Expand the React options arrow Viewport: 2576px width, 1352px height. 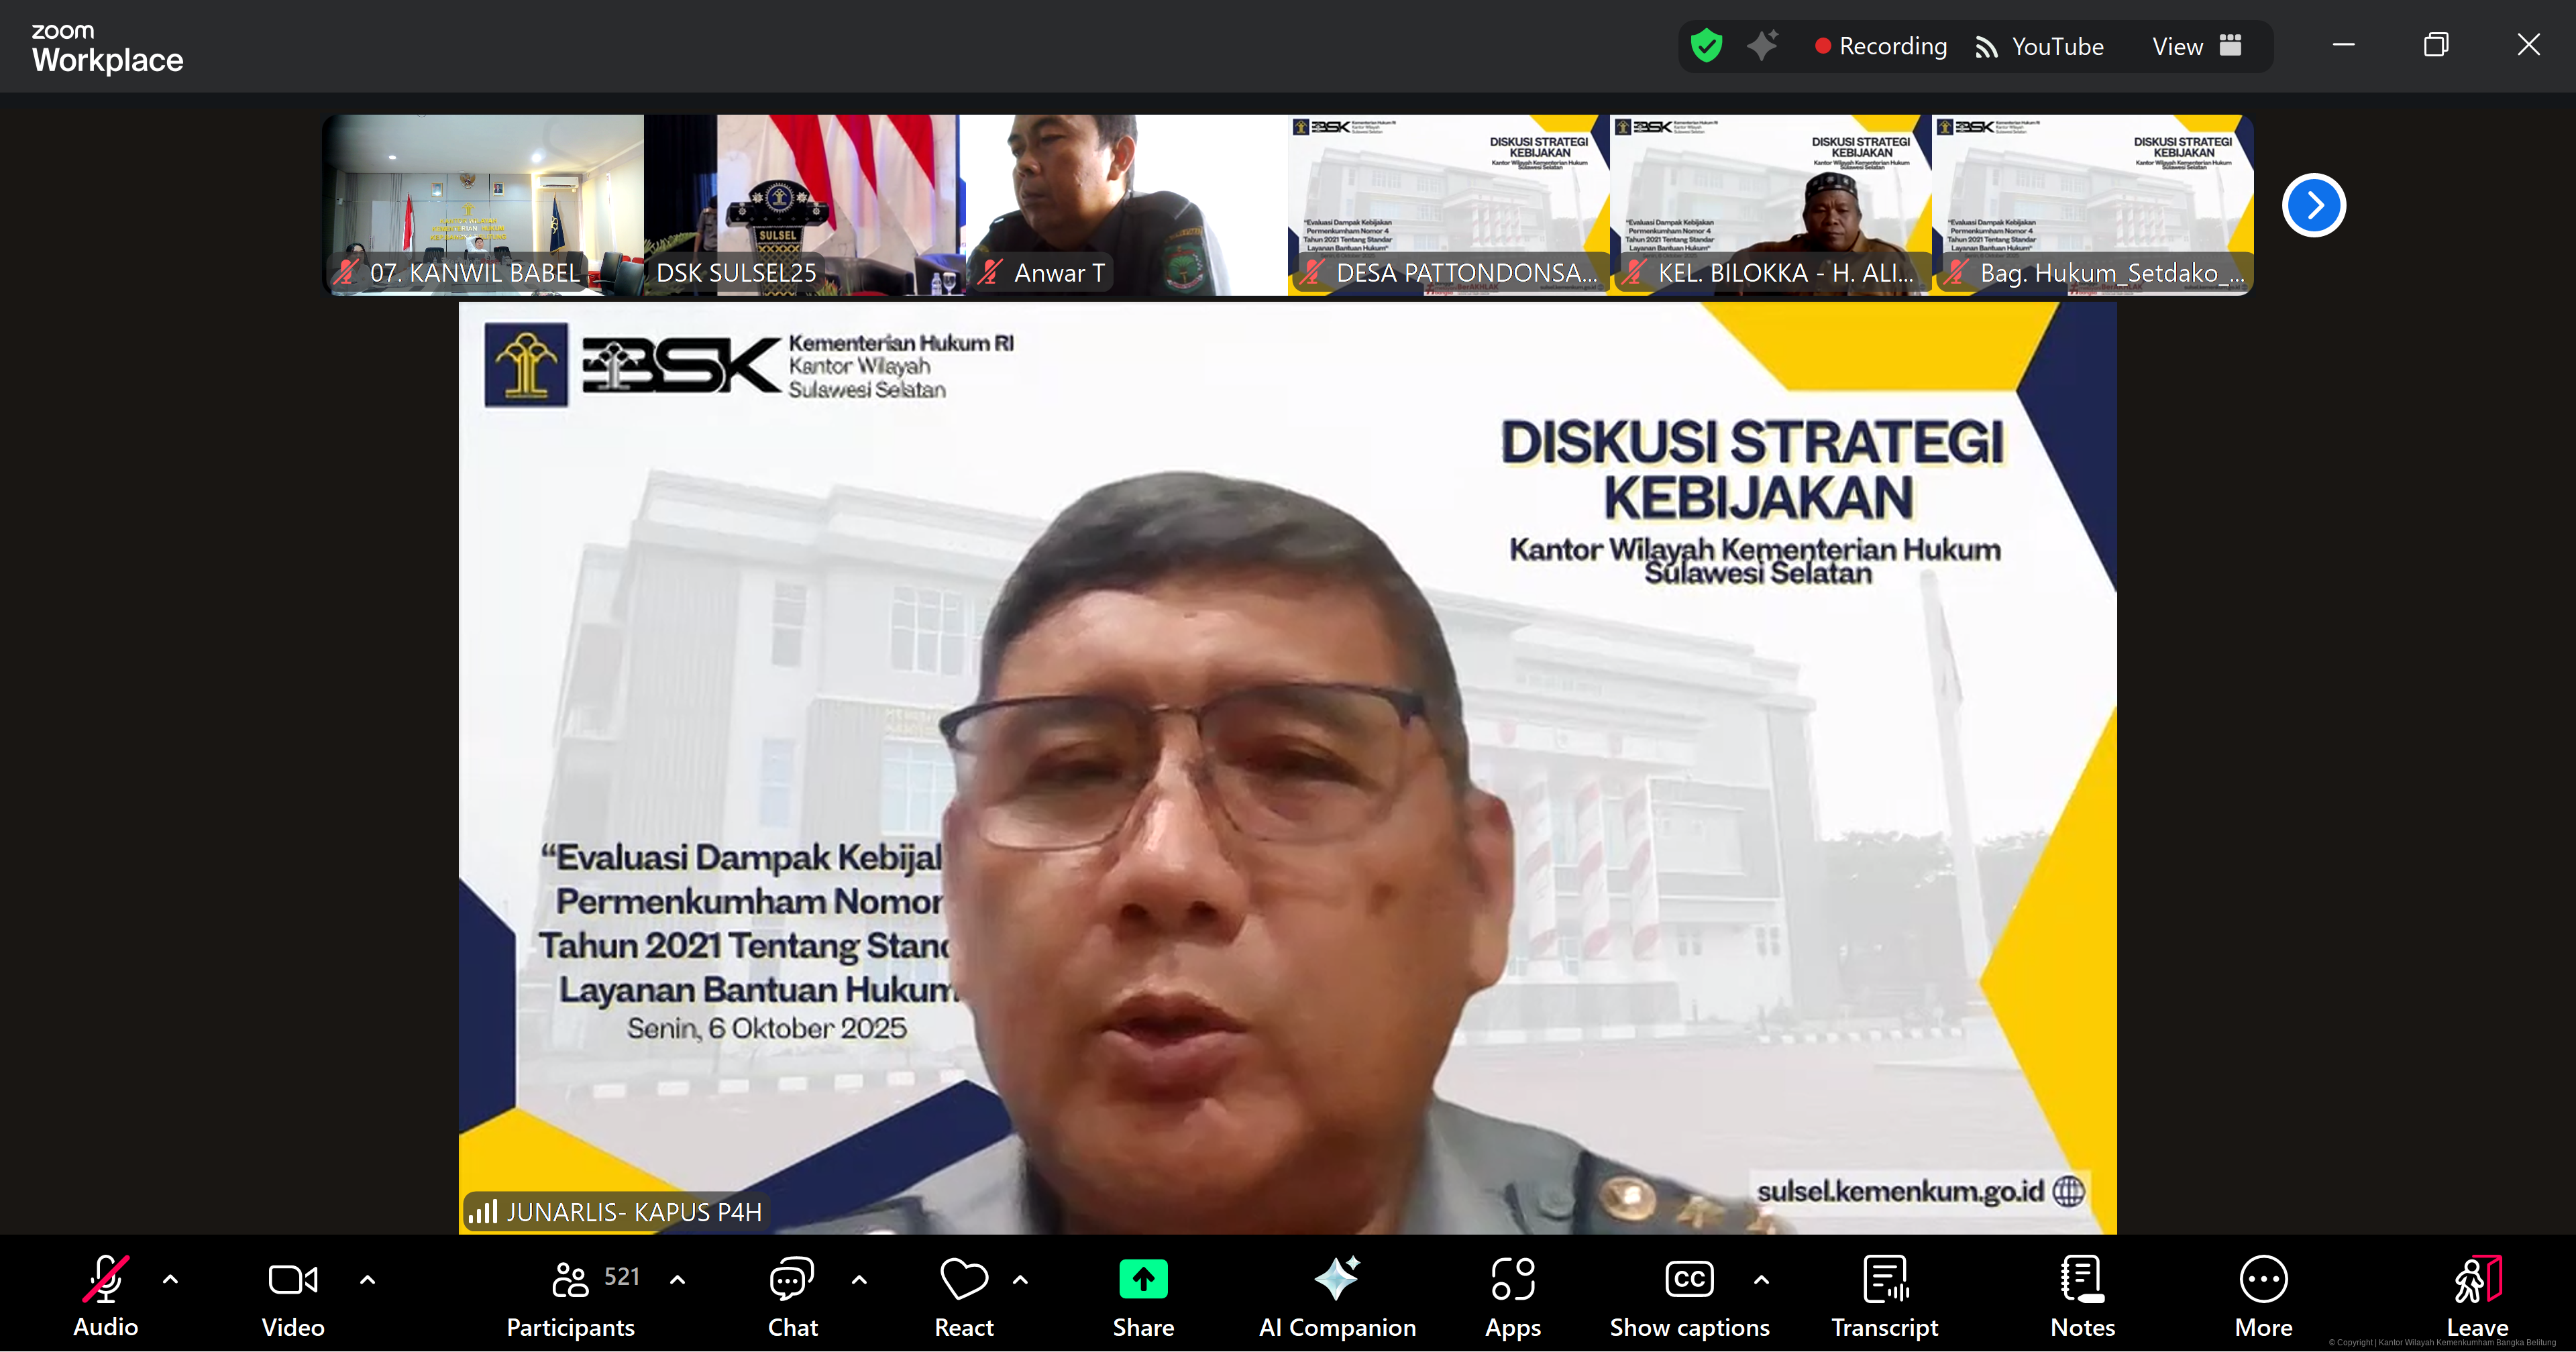(1020, 1279)
